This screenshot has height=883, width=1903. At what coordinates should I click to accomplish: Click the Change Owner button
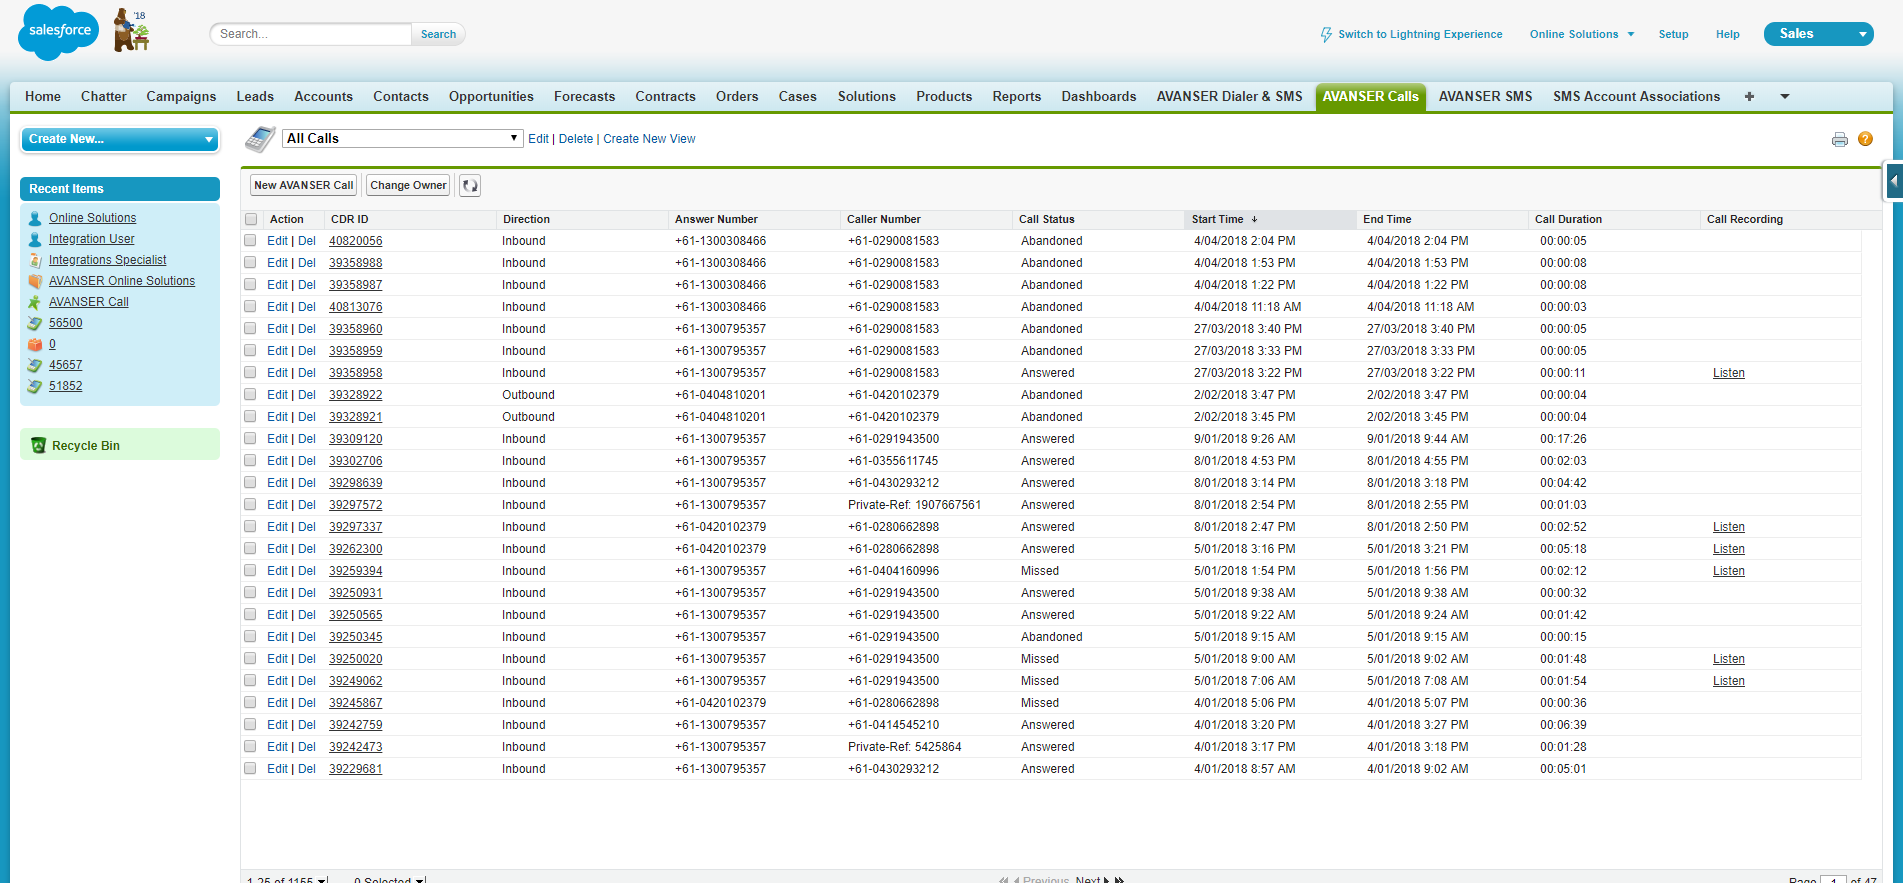(408, 185)
